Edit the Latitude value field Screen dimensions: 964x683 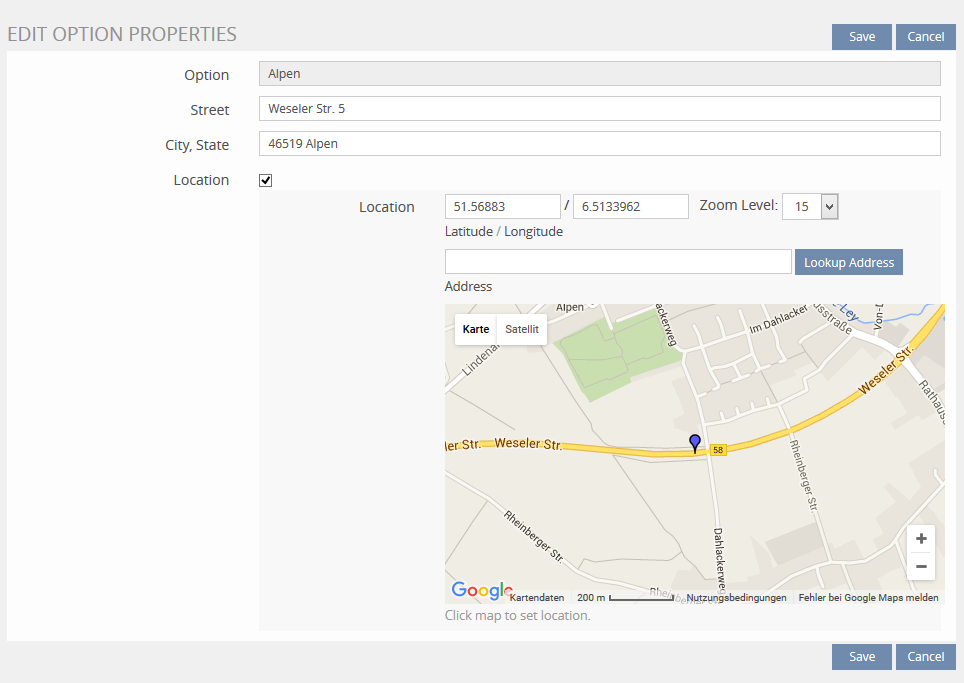point(502,207)
